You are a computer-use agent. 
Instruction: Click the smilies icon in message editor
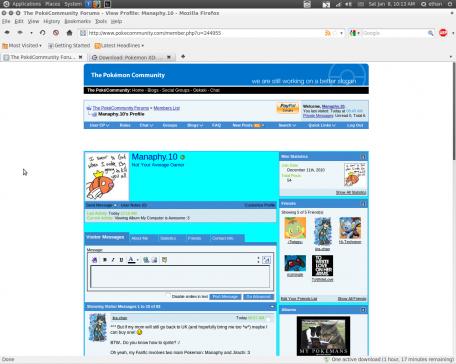point(95,260)
